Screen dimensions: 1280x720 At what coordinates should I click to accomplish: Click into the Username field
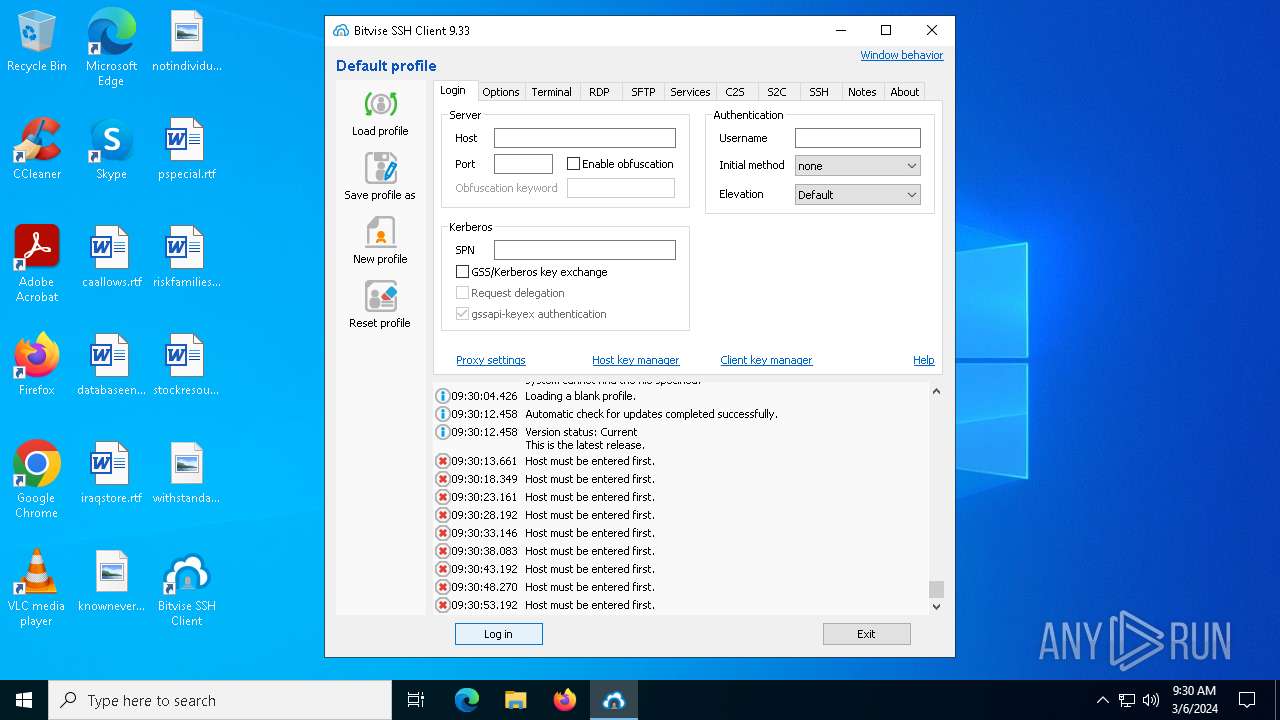[x=857, y=138]
